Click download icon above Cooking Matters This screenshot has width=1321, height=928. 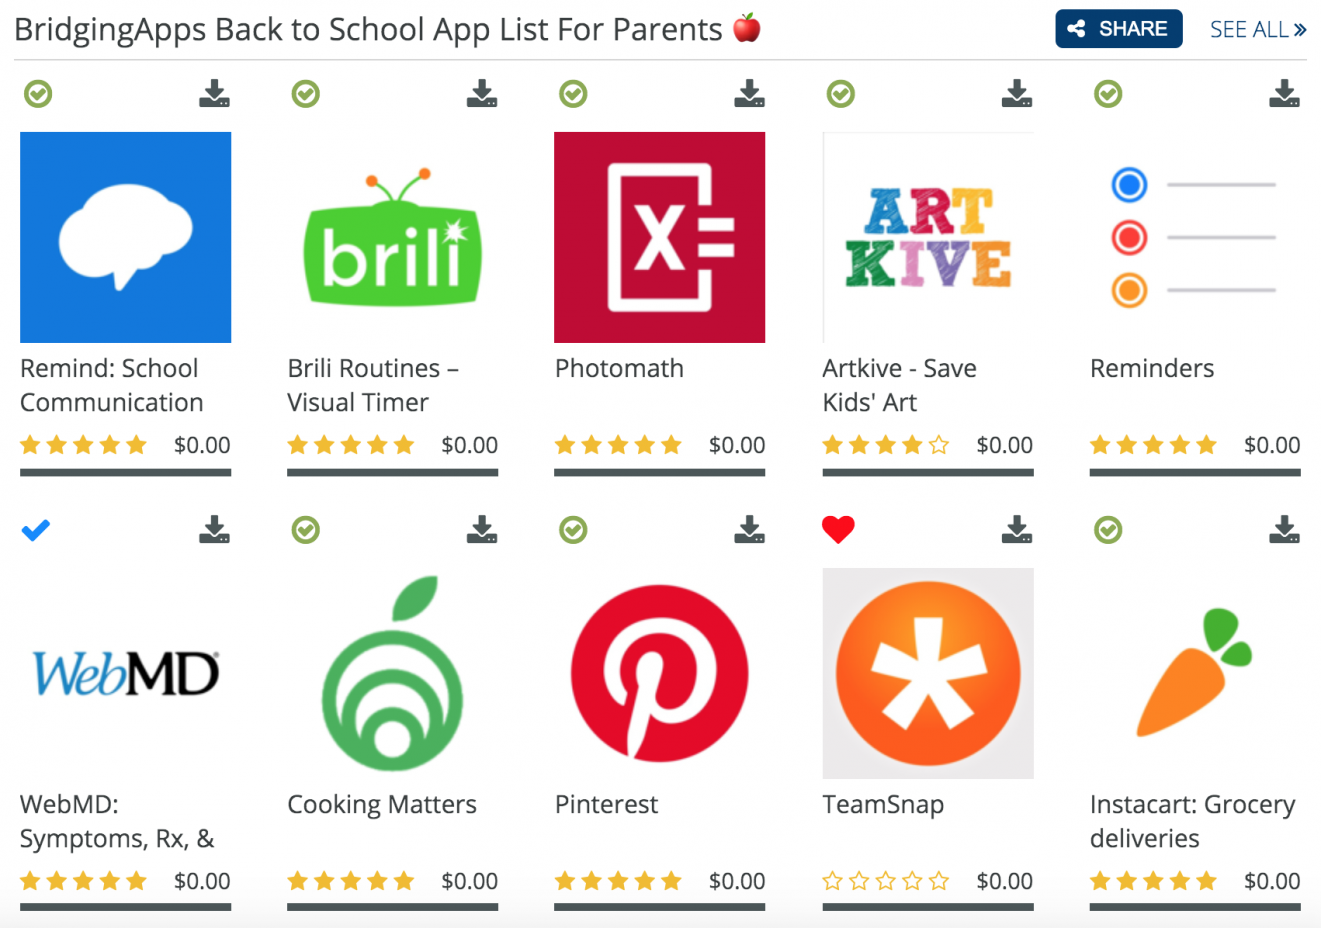coord(482,530)
